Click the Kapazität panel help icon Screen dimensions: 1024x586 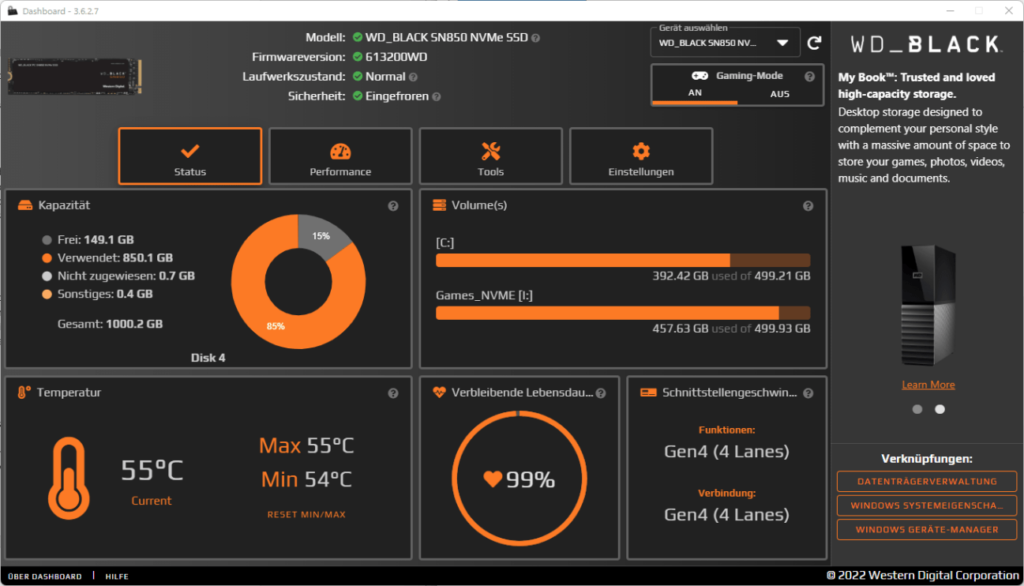393,206
